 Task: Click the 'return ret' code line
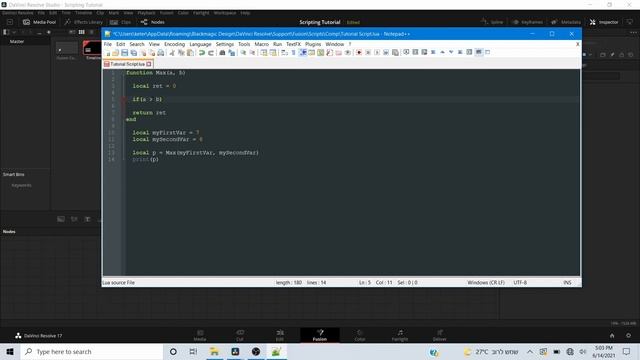(149, 113)
